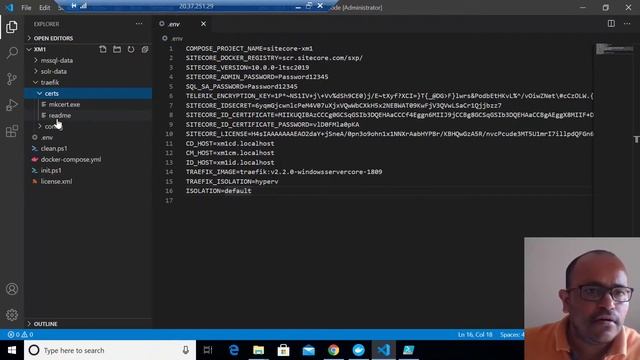Open the File menu
This screenshot has height=360, width=640.
tap(26, 7)
